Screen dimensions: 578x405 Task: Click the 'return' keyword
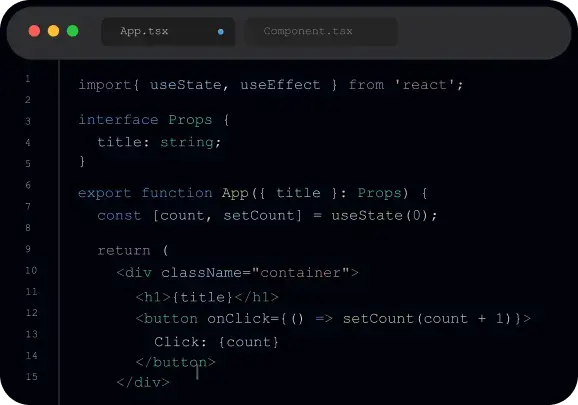point(124,251)
